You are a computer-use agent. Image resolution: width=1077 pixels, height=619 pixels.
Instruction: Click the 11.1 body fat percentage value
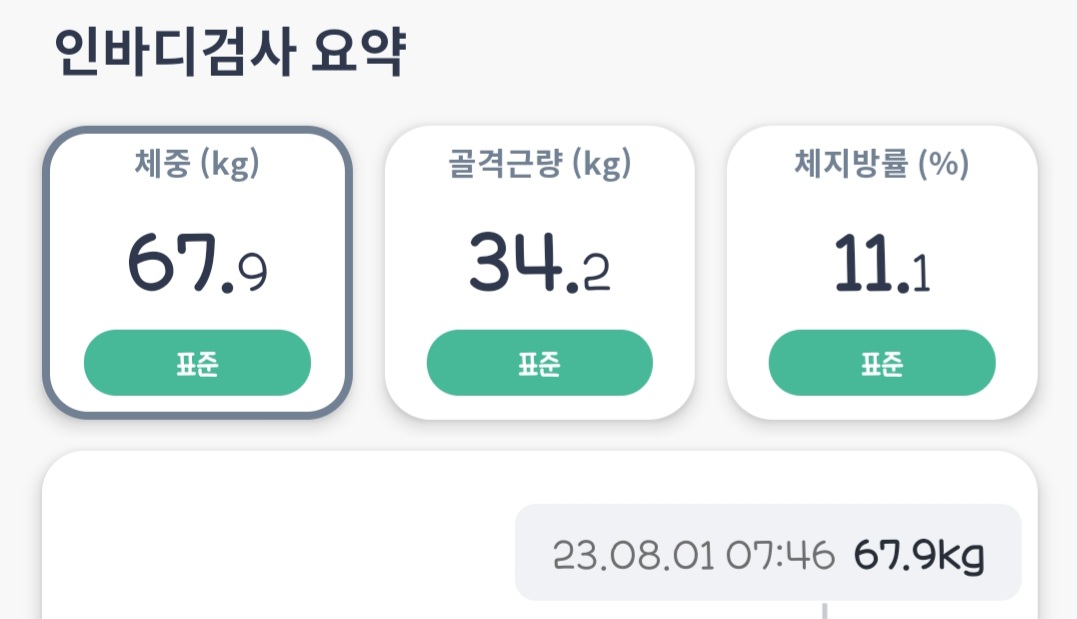882,263
